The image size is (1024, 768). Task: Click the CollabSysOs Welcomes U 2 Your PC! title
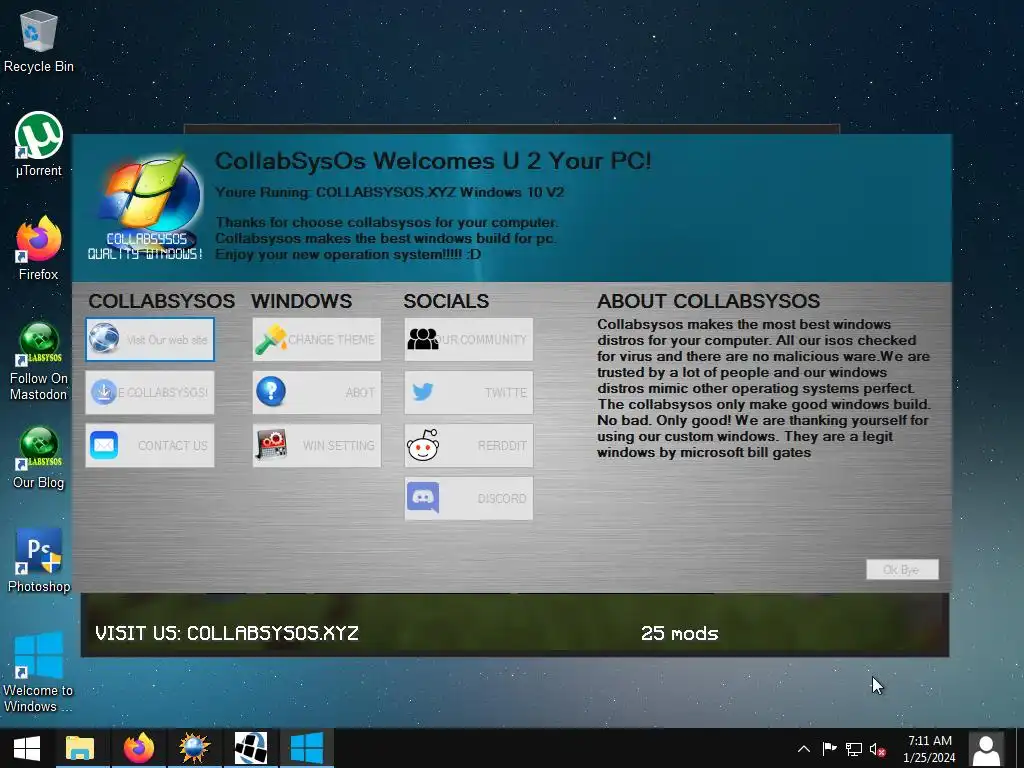pos(433,161)
